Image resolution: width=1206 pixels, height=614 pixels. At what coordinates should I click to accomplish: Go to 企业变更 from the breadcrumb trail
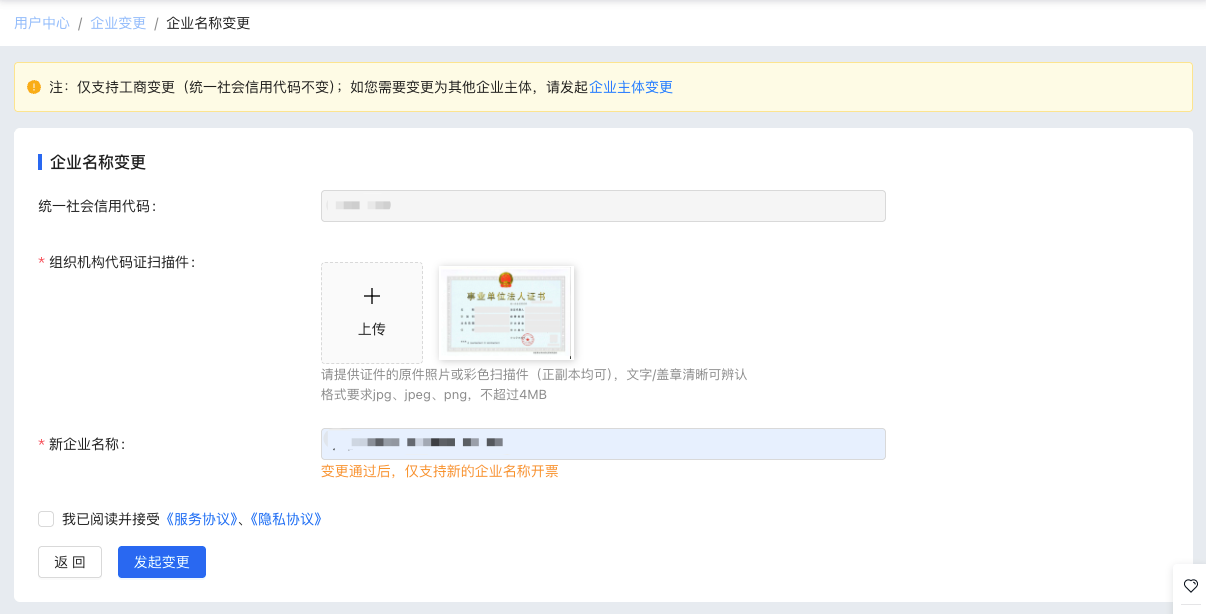[117, 22]
